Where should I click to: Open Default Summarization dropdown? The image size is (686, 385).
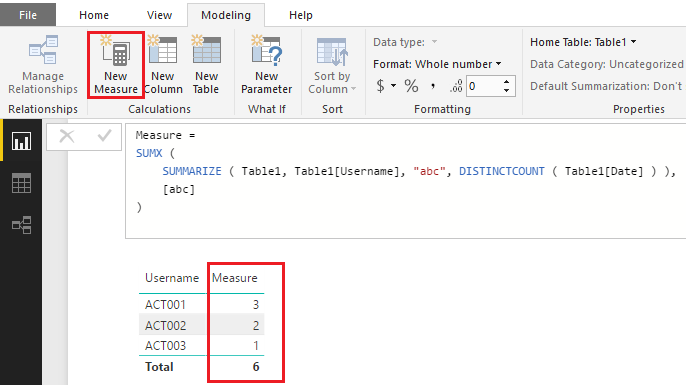pyautogui.click(x=607, y=86)
